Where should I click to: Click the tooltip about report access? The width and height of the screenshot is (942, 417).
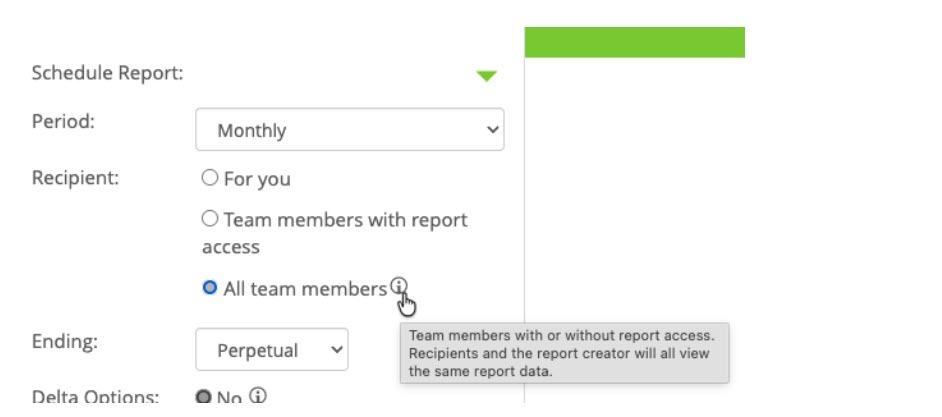(564, 353)
